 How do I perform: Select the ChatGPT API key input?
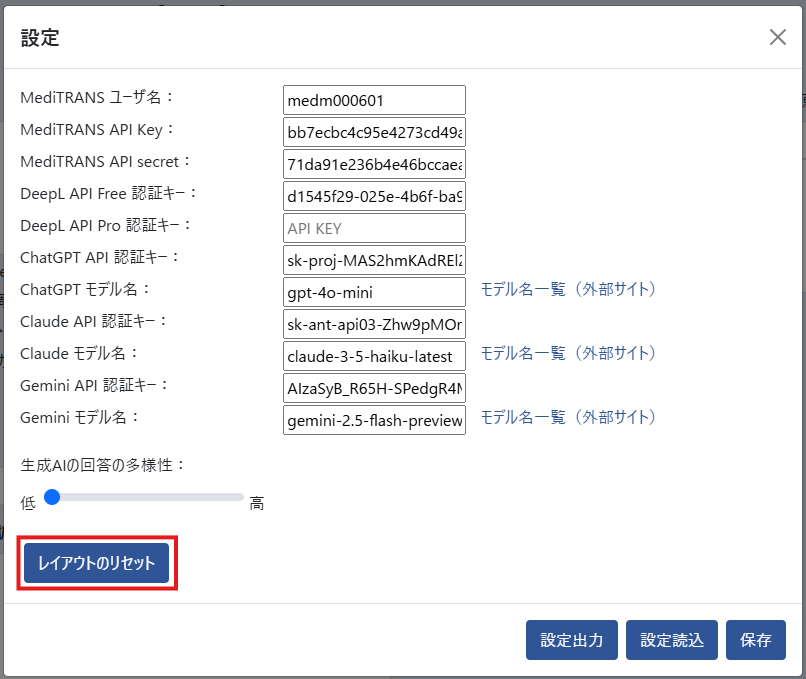374,260
